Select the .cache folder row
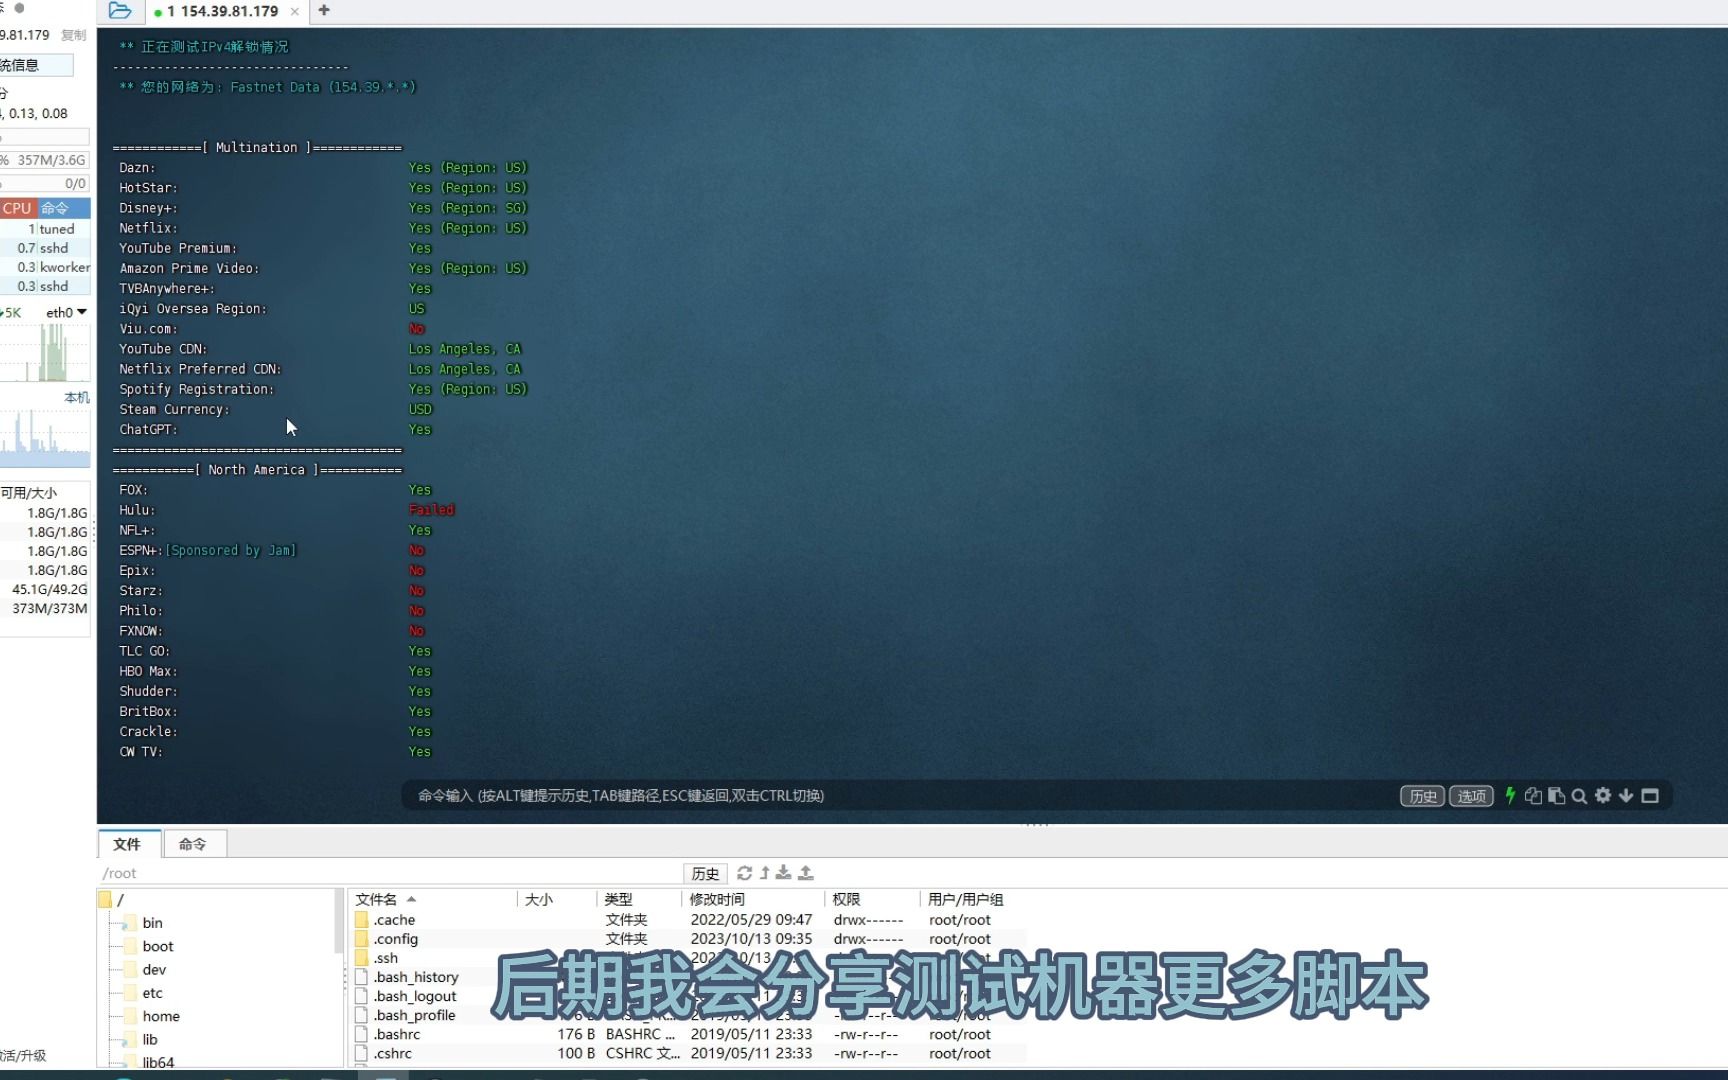Image resolution: width=1728 pixels, height=1080 pixels. [689, 920]
